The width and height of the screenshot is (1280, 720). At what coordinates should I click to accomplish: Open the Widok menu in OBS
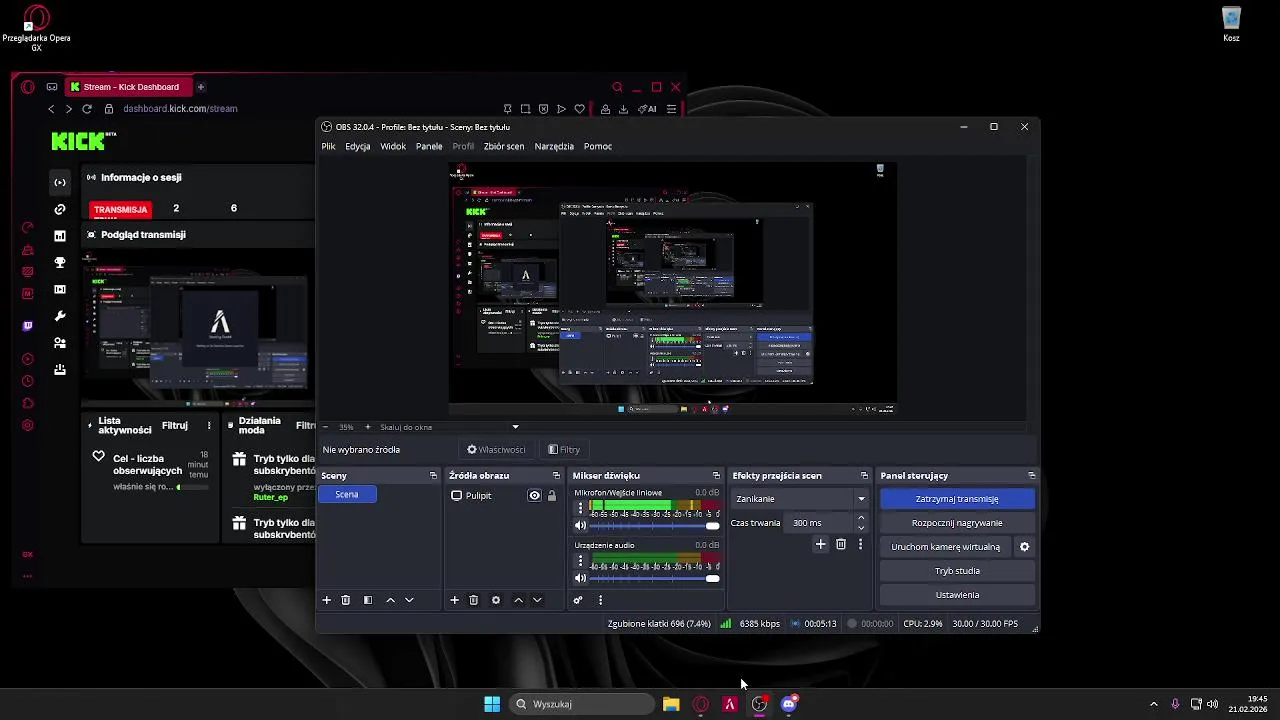pyautogui.click(x=393, y=146)
